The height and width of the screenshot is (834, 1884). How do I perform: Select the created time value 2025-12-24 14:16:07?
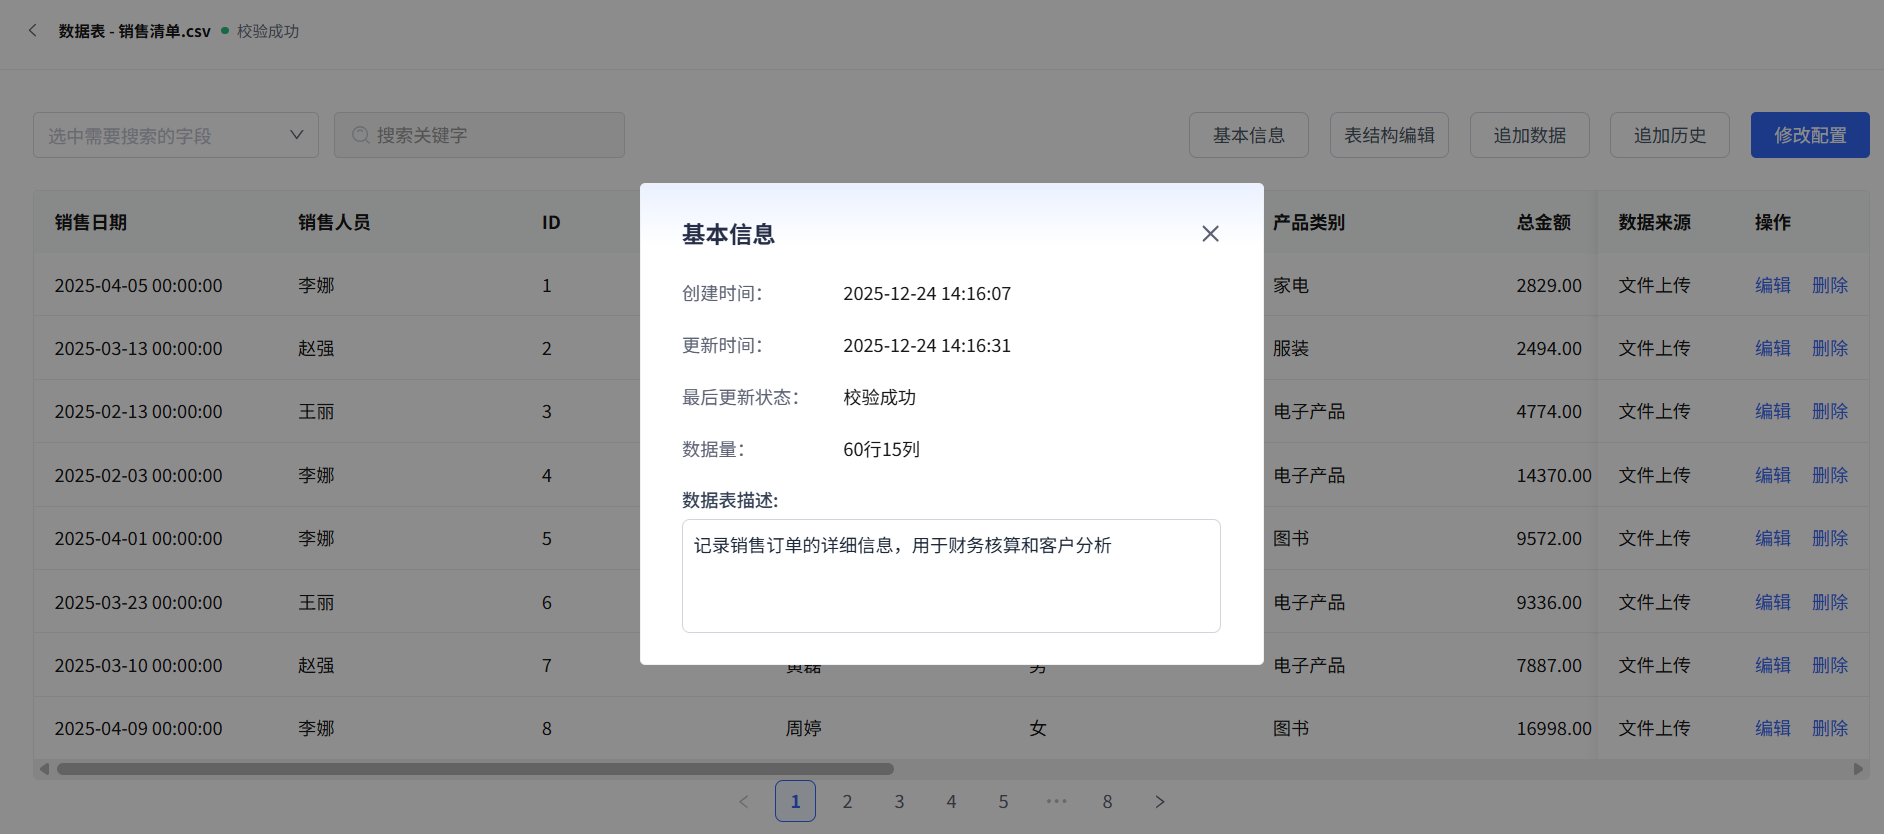pyautogui.click(x=927, y=293)
